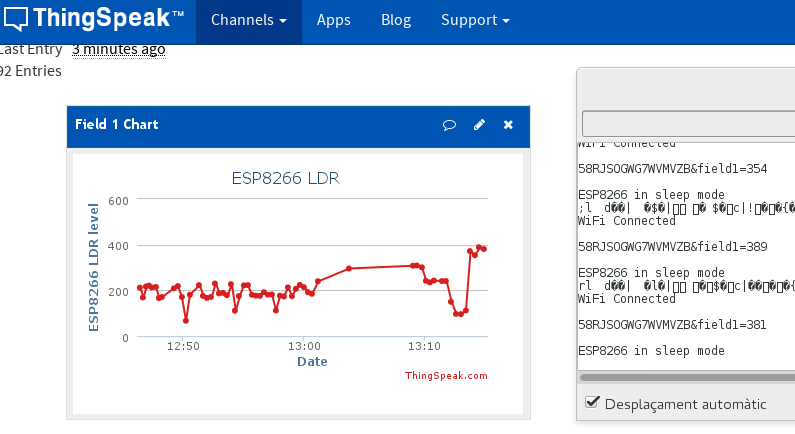795x434 pixels.
Task: Click the Entries count text
Action: pos(30,71)
